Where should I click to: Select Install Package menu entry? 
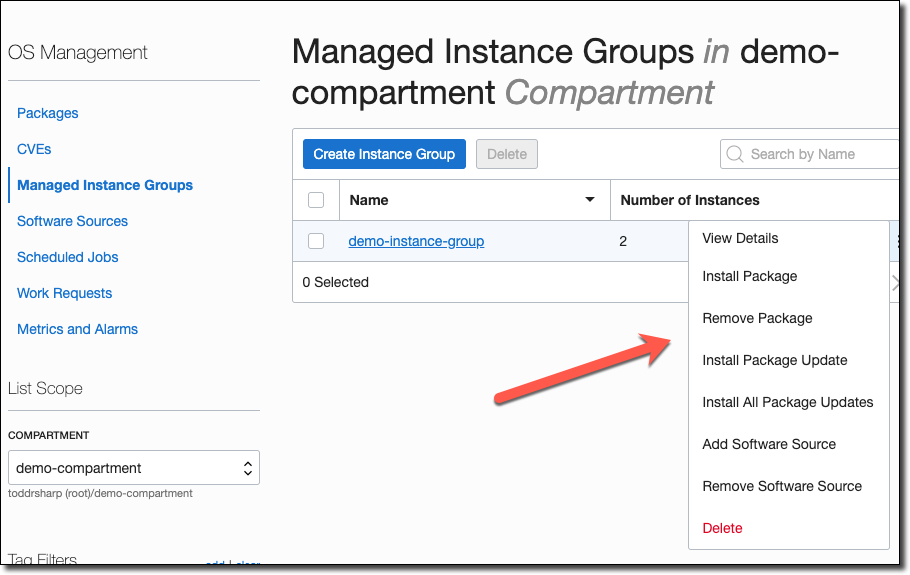point(749,276)
